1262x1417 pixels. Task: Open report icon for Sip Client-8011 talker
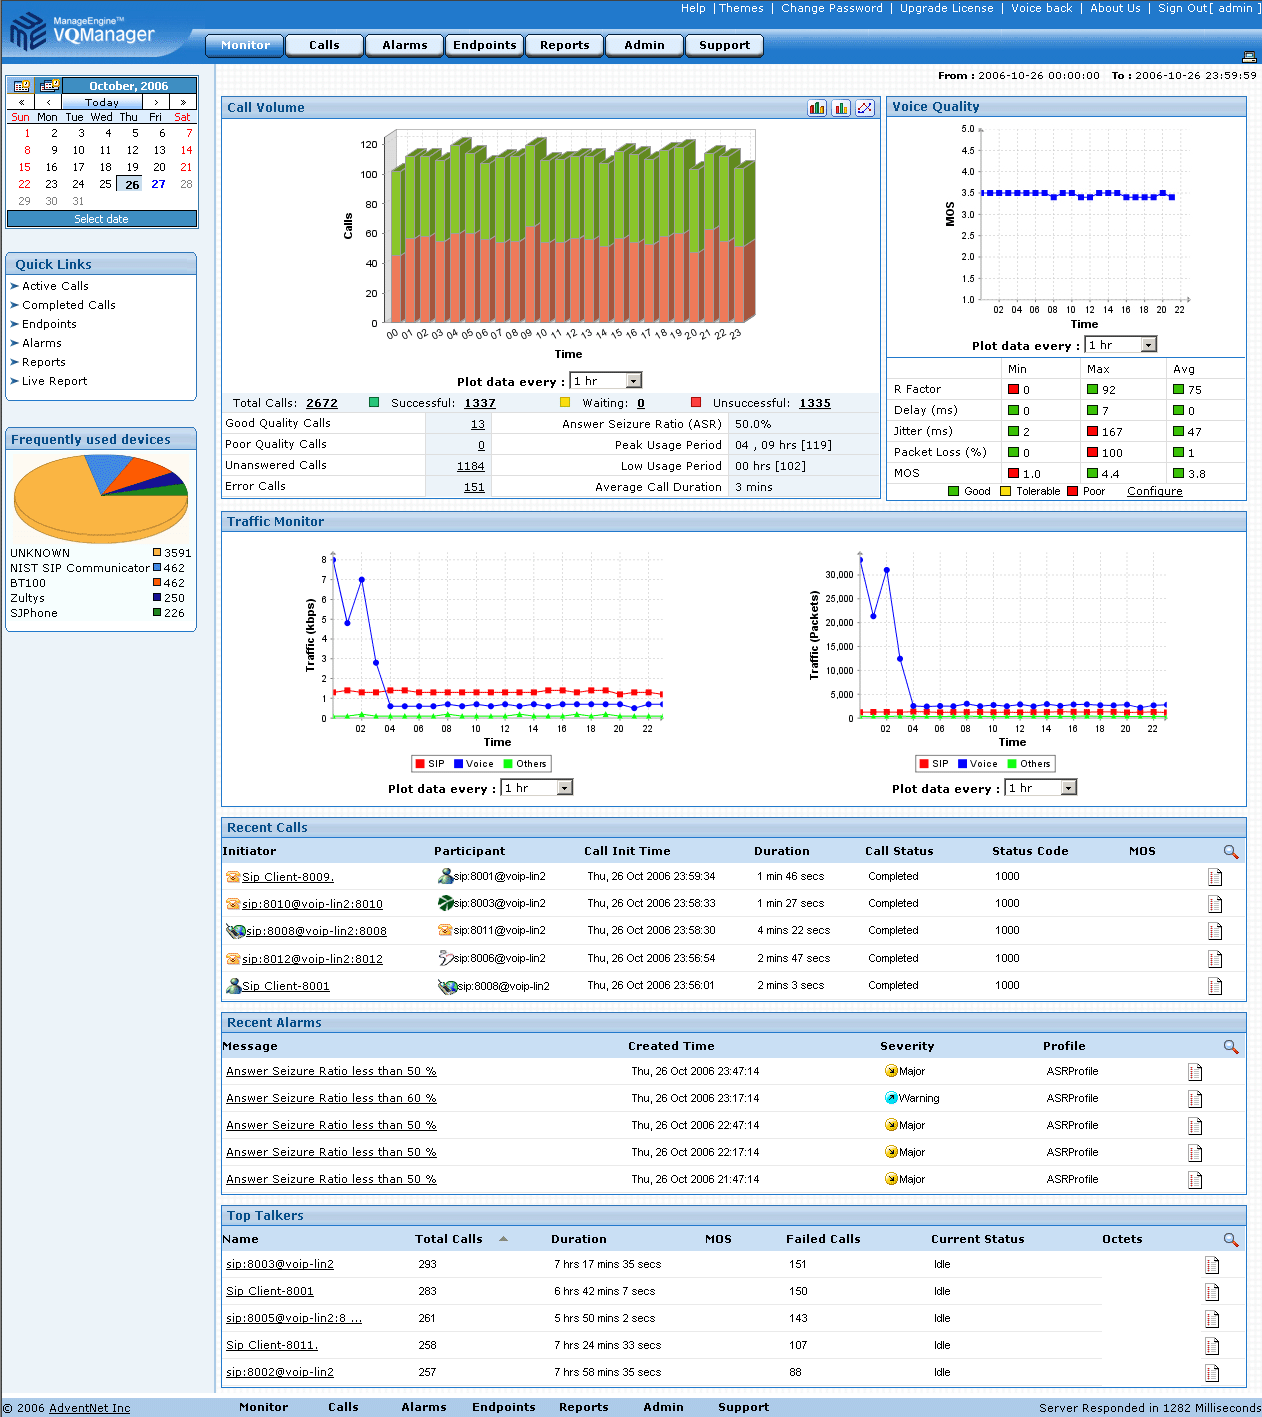pos(1212,1346)
